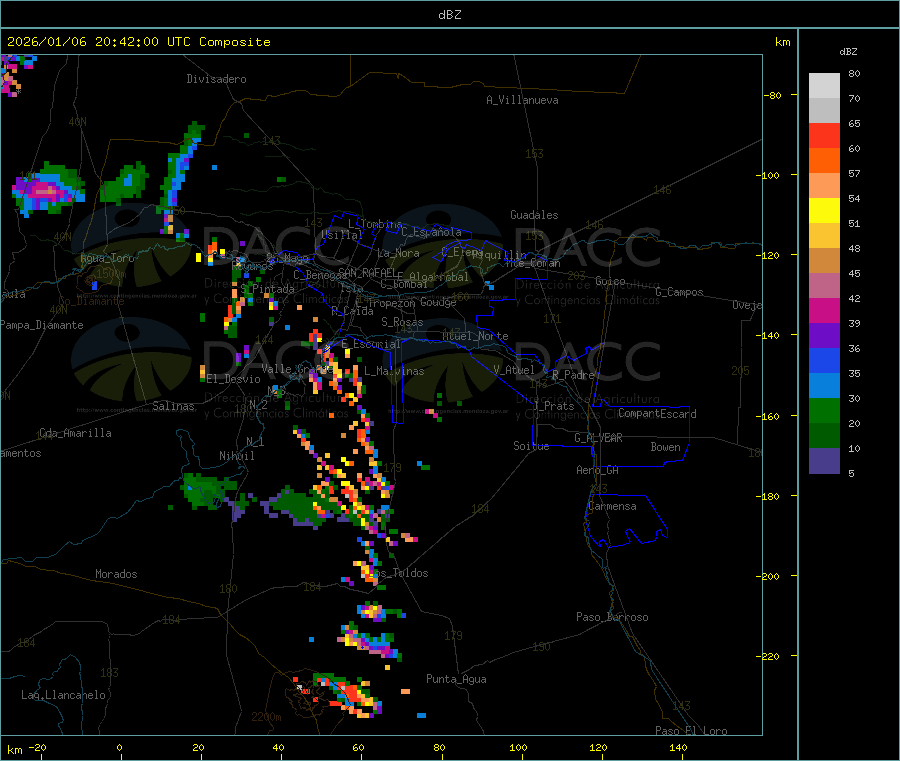The width and height of the screenshot is (900, 761).
Task: Click the Lag.Llancanelo label
Action: tap(63, 695)
